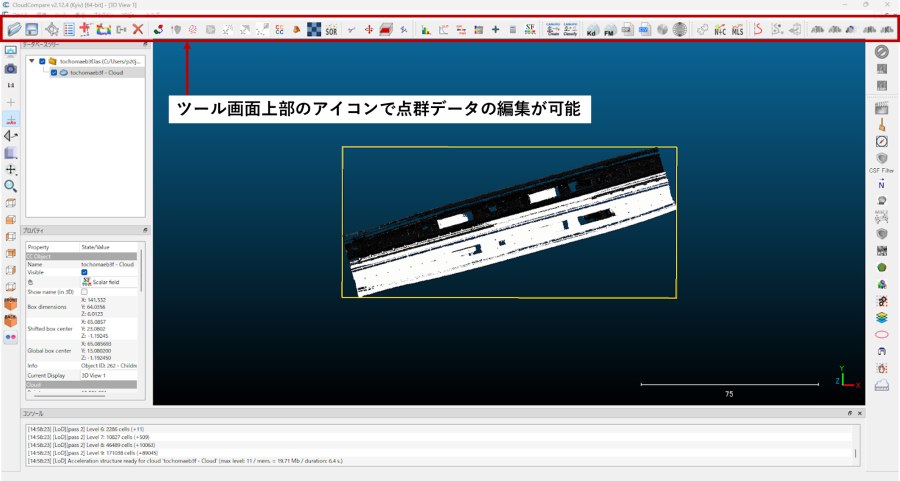Image resolution: width=900 pixels, height=481 pixels.
Task: Delete selected entity with red X icon
Action: coord(138,29)
